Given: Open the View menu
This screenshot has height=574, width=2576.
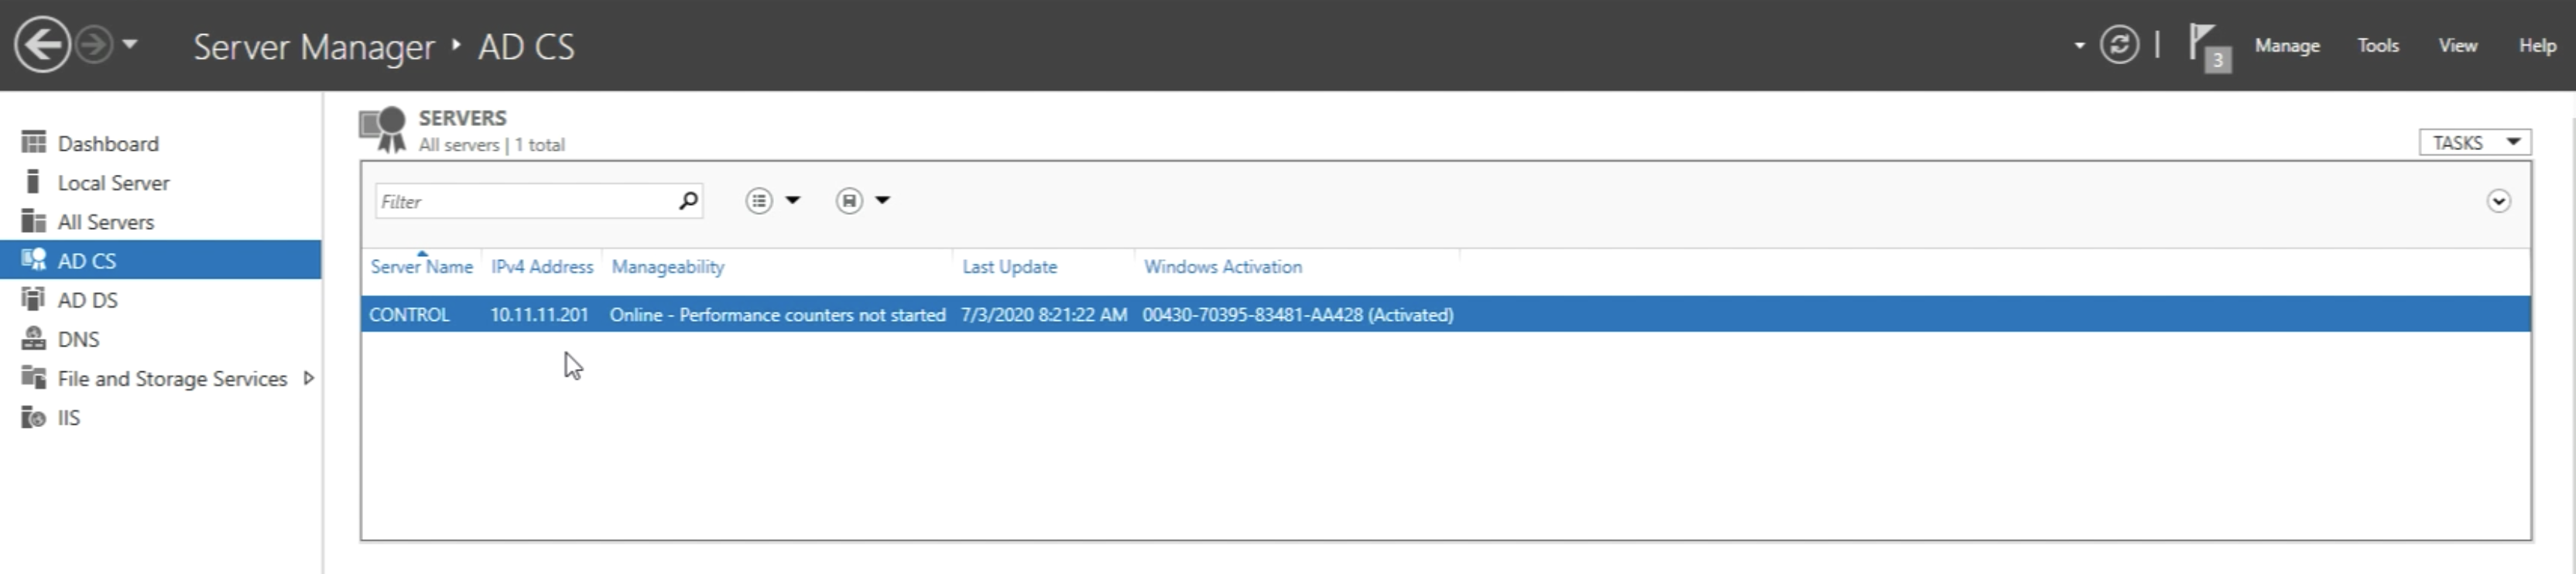Looking at the screenshot, I should (x=2457, y=46).
